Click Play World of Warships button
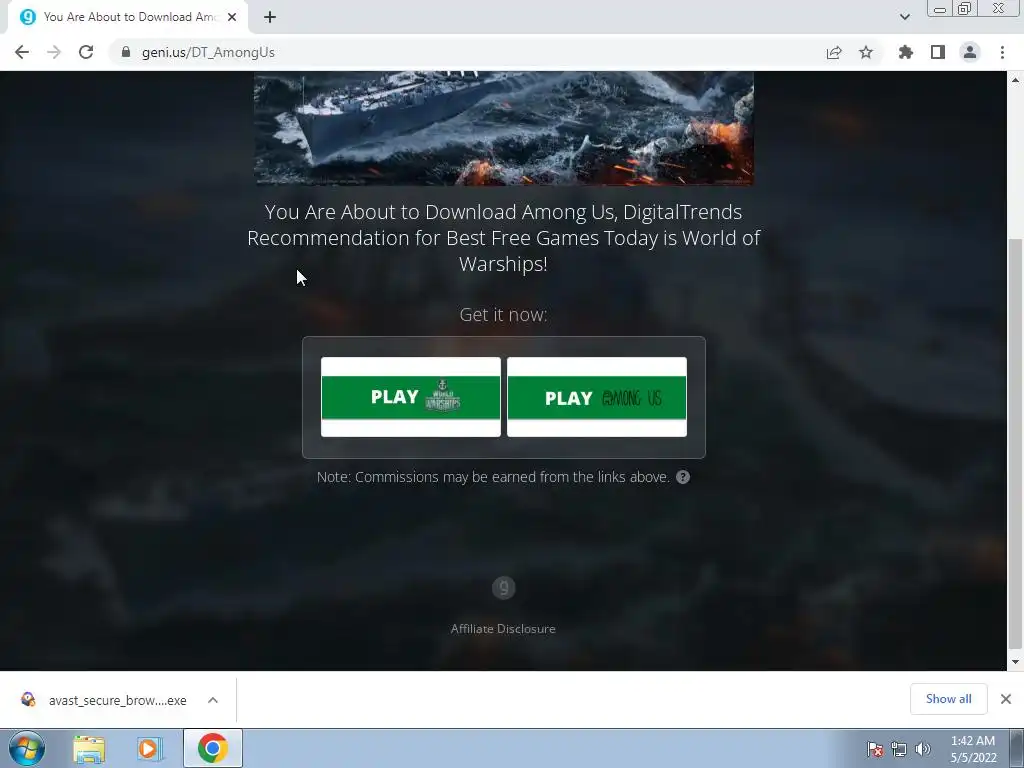 411,397
